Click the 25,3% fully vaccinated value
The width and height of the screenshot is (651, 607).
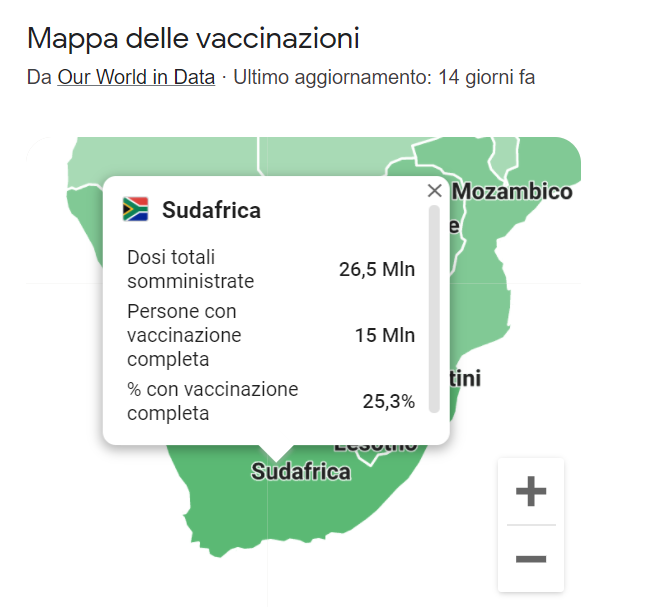click(x=389, y=401)
